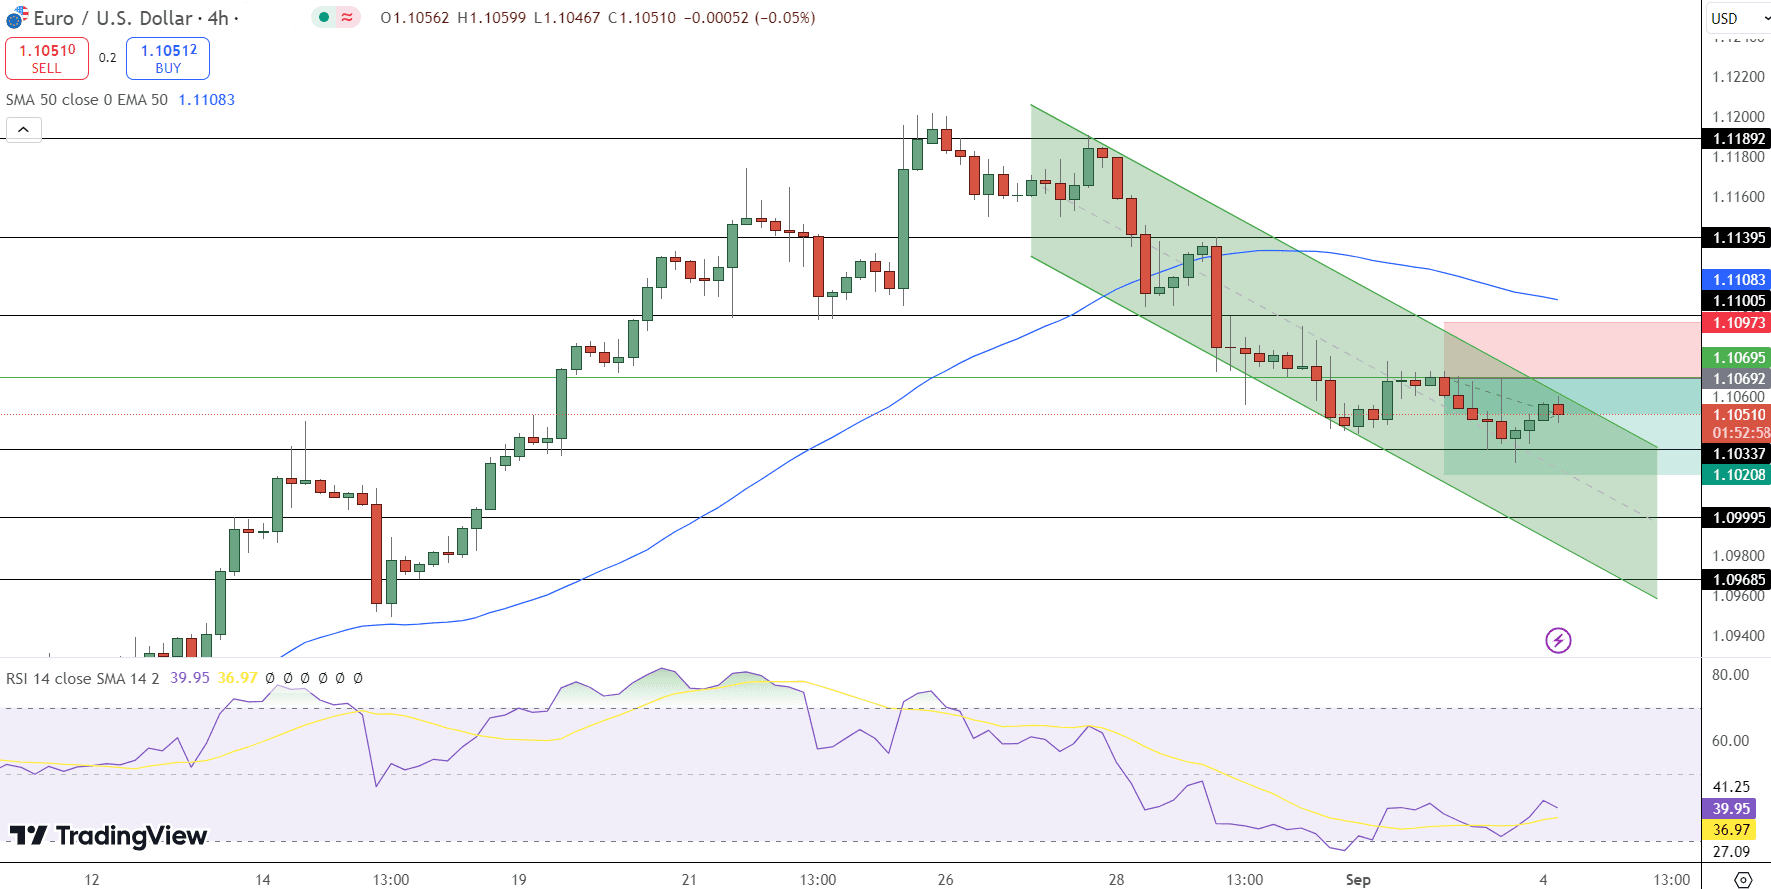
Task: Click the SMA 50 close 0 EMA 50 legend
Action: click(x=87, y=100)
